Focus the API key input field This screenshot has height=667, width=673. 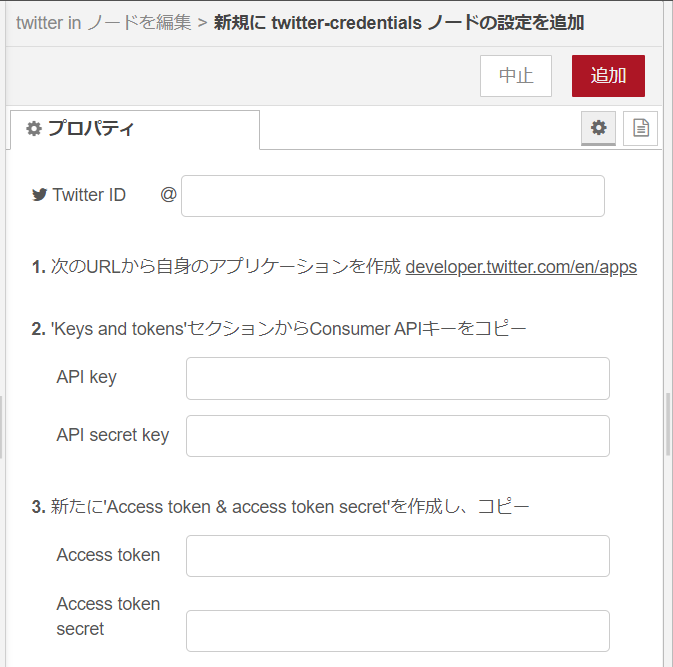click(x=398, y=378)
